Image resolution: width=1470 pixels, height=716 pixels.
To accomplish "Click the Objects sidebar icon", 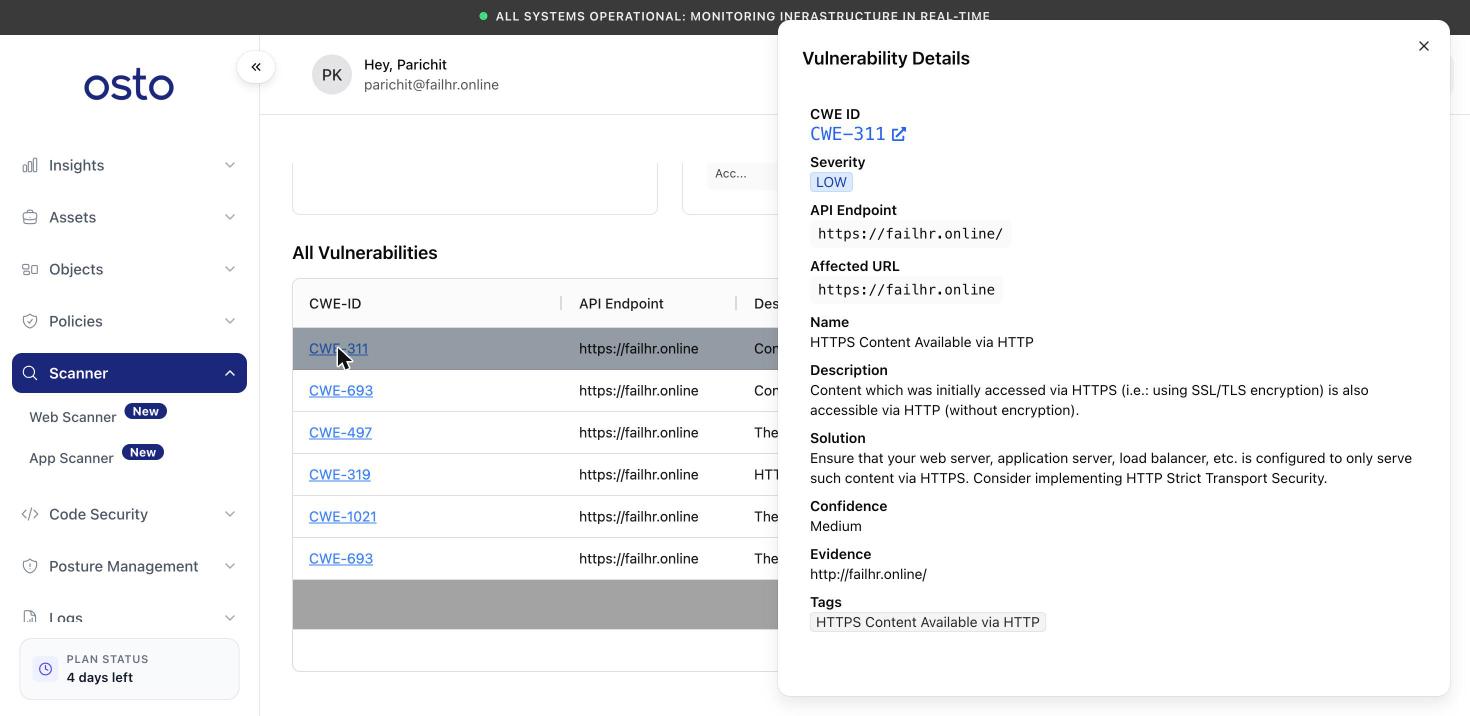I will pyautogui.click(x=30, y=269).
